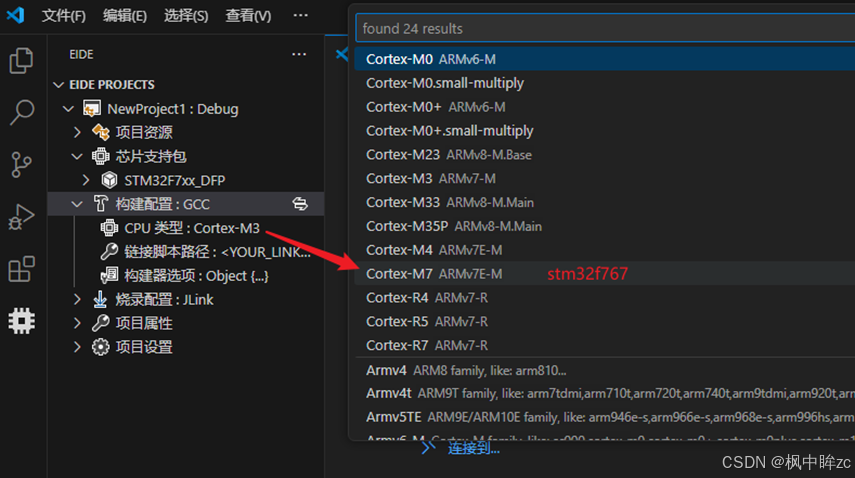Image resolution: width=855 pixels, height=478 pixels.
Task: Open the Explorer view in activity bar
Action: (x=22, y=60)
